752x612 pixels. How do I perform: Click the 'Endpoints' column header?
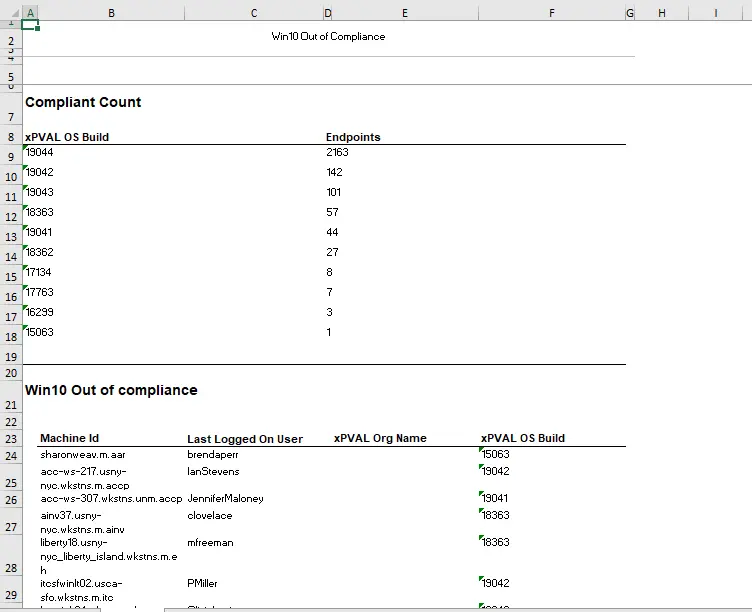(x=353, y=137)
